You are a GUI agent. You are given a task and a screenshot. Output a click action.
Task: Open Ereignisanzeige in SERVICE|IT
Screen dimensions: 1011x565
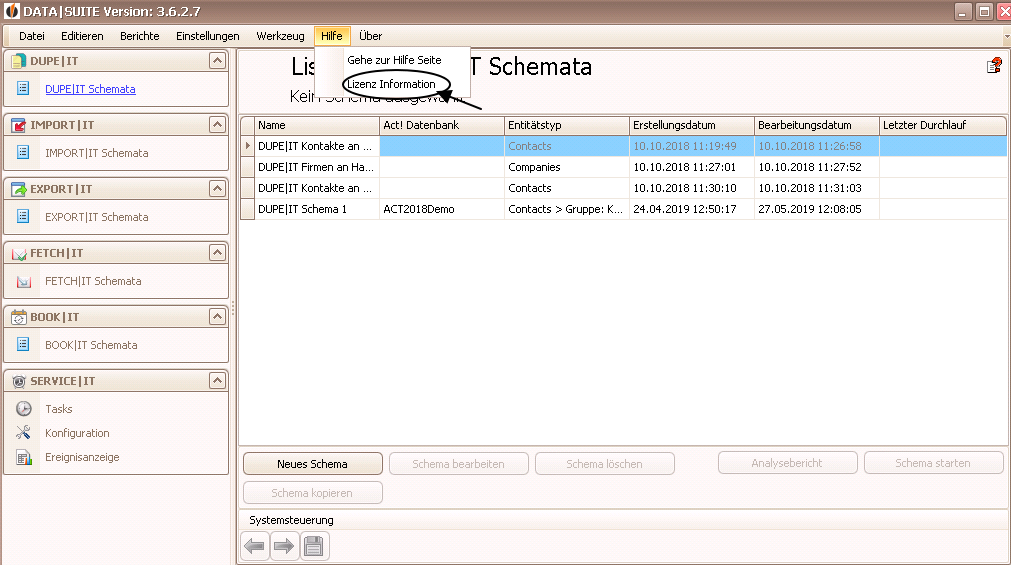pyautogui.click(x=82, y=457)
